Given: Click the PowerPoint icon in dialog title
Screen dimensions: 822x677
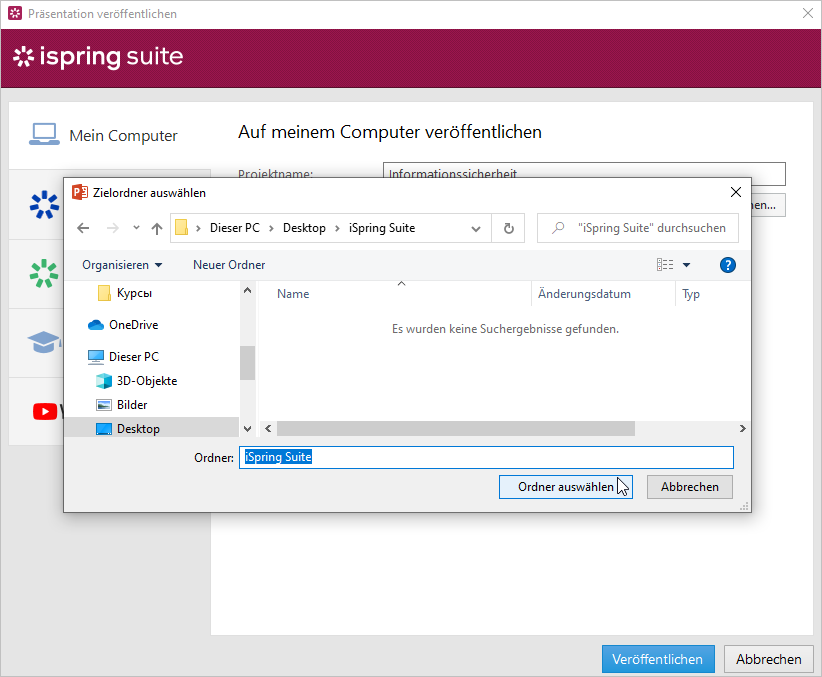Looking at the screenshot, I should pos(80,192).
